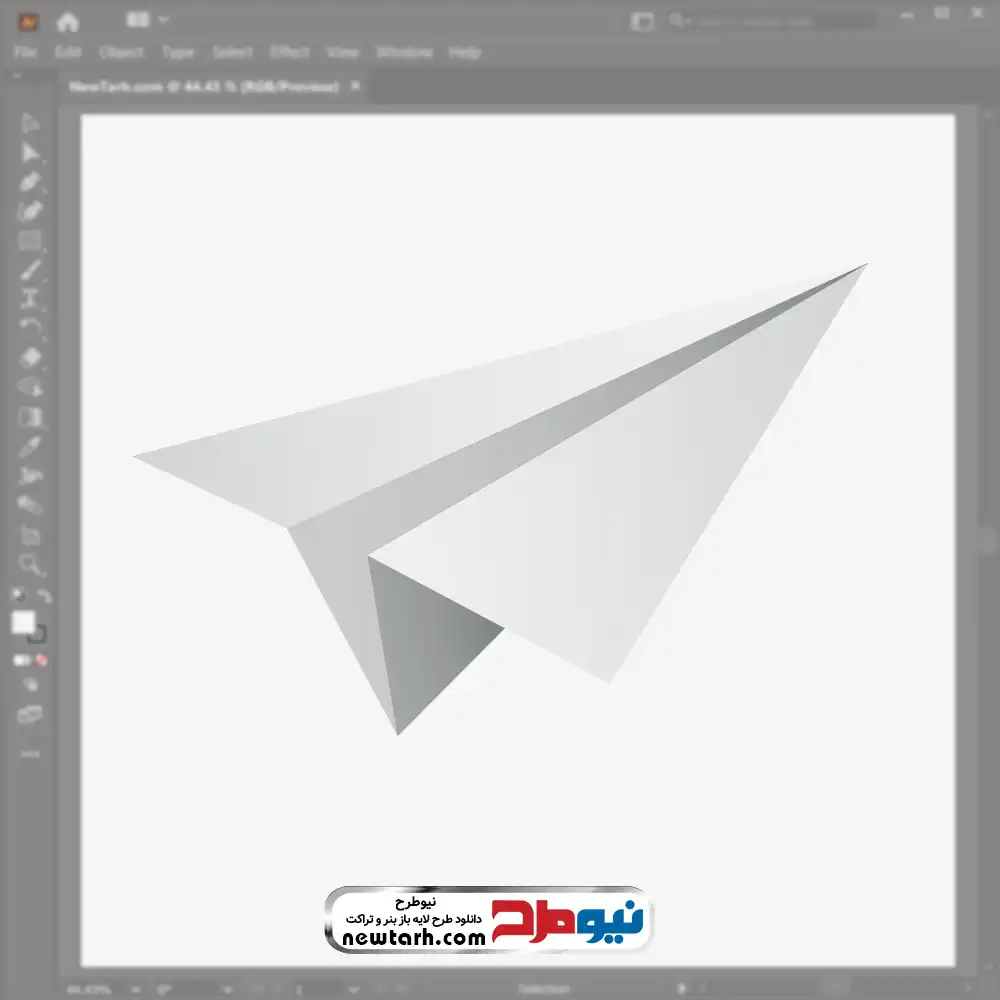Click the white Fill color swatch
Image resolution: width=1000 pixels, height=1000 pixels.
(x=24, y=623)
